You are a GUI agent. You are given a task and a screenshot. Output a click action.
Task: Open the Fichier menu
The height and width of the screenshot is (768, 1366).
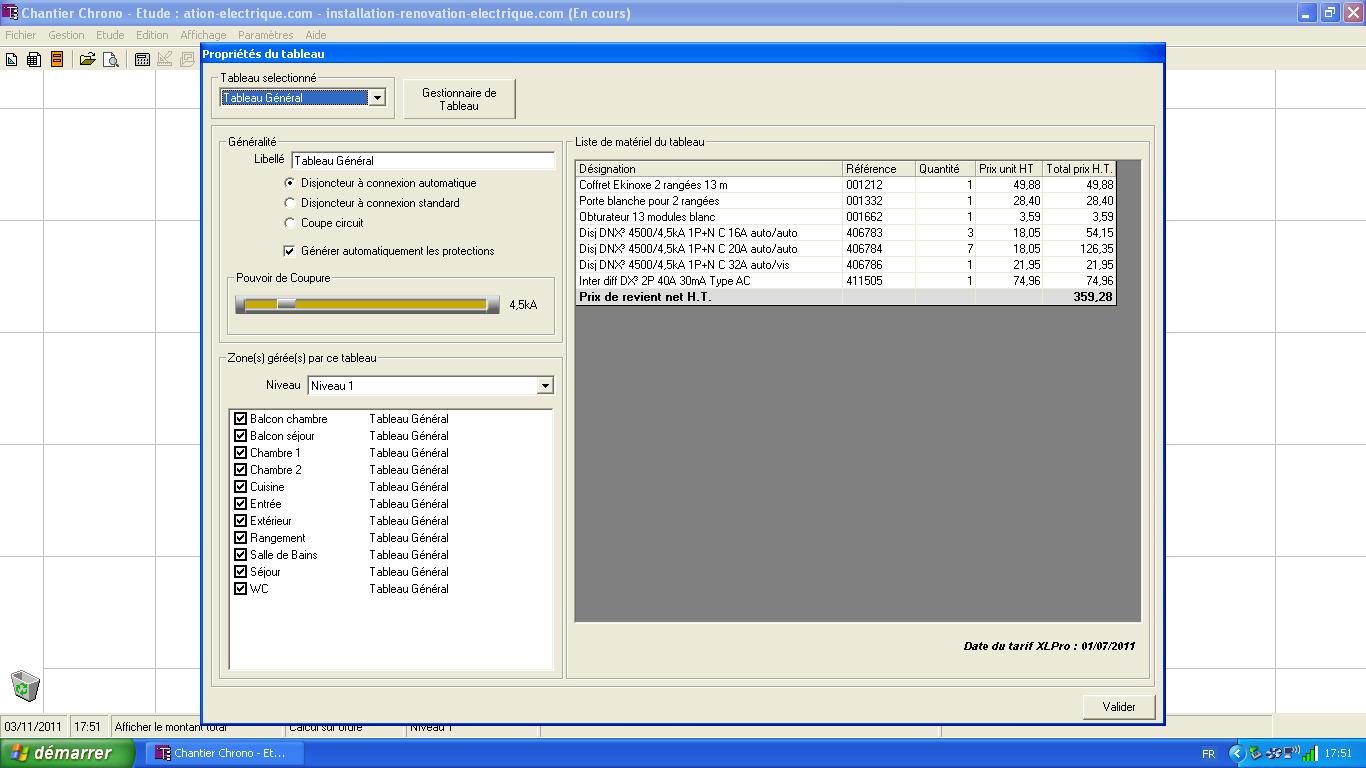[x=20, y=35]
